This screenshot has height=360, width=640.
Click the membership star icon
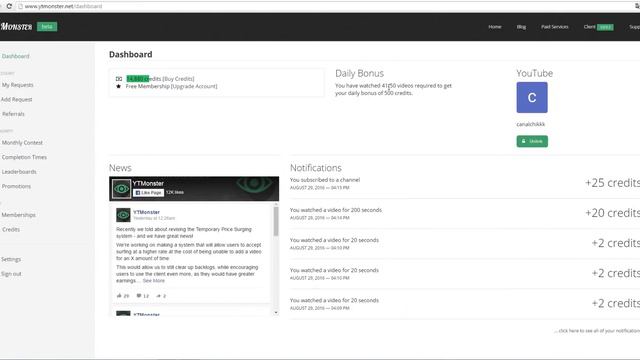coord(119,87)
